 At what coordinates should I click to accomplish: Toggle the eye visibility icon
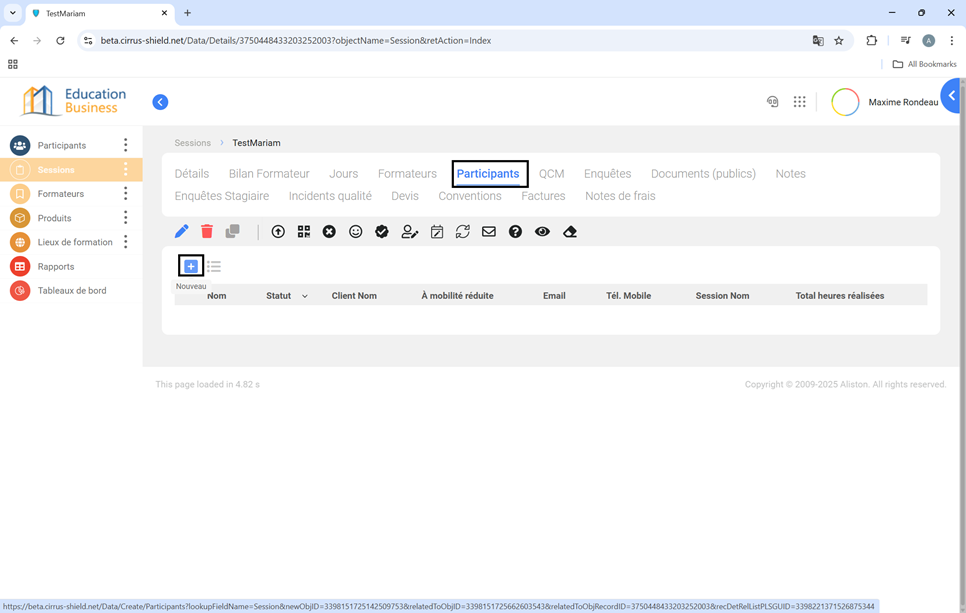pos(542,232)
